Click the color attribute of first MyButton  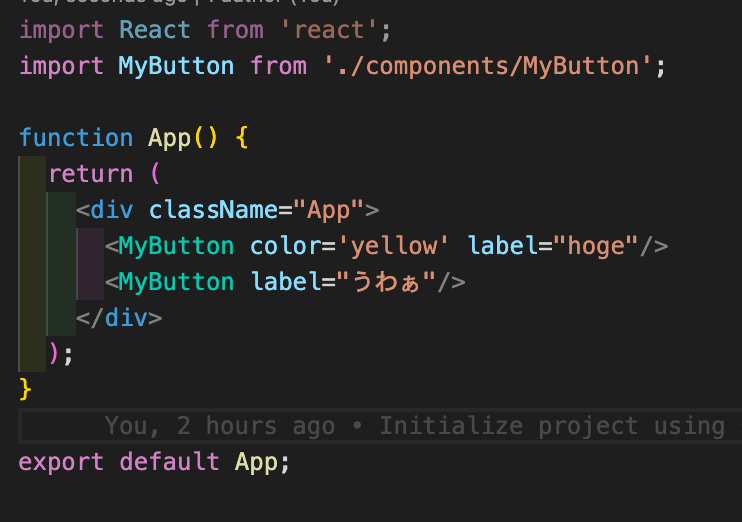point(284,246)
